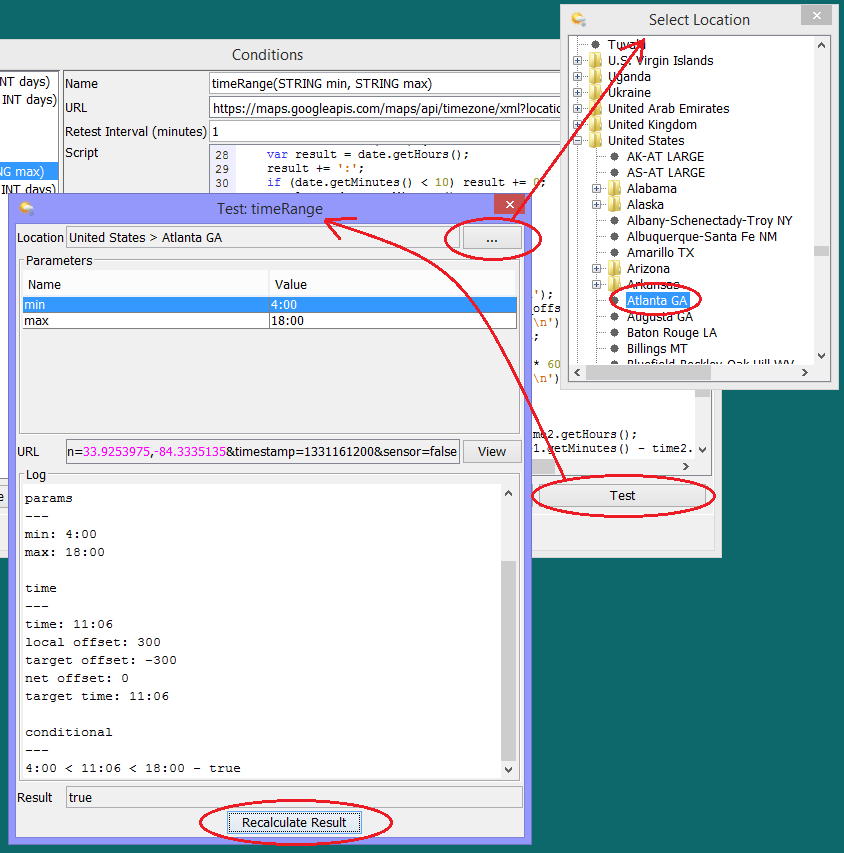Viewport: 844px width, 853px height.
Task: Click the Name column header in Parameters
Action: tap(146, 285)
